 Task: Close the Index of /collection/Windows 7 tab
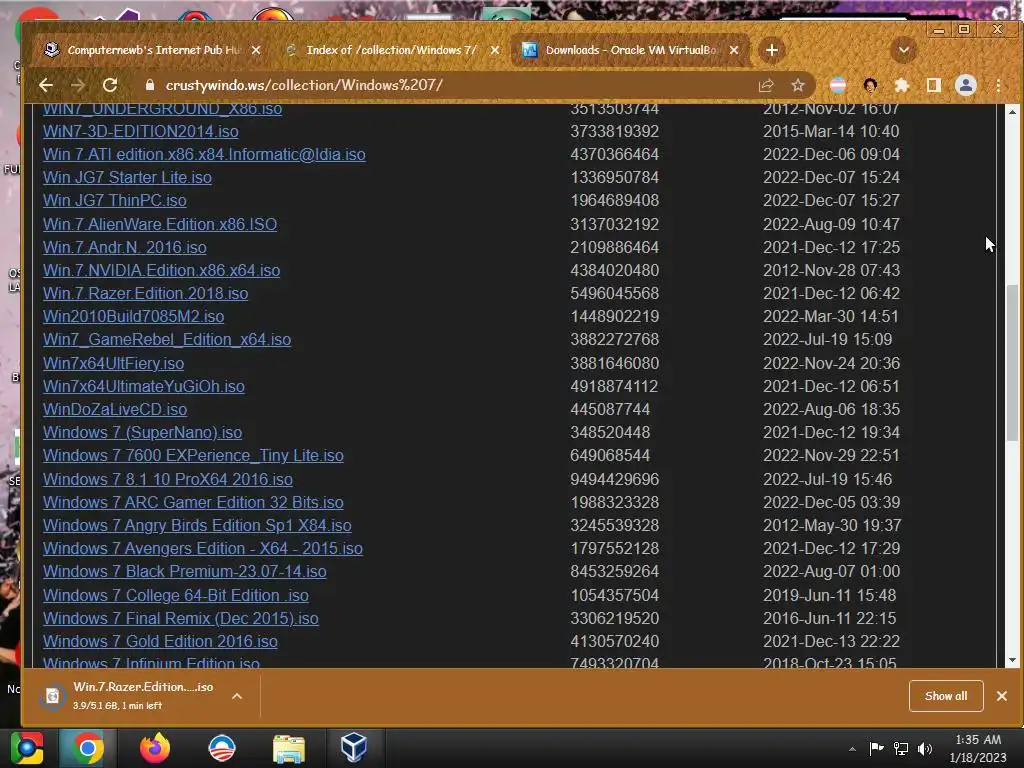[x=495, y=50]
